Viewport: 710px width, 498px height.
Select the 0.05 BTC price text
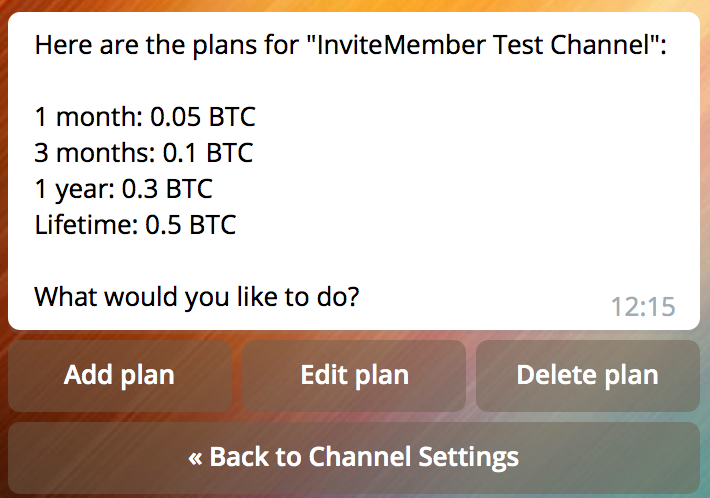(x=203, y=117)
